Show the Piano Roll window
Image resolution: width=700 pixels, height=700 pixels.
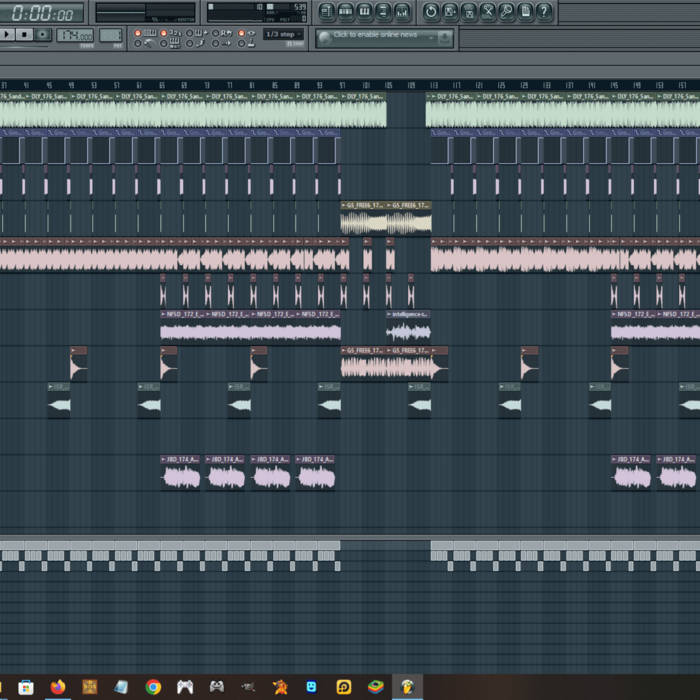coord(365,12)
